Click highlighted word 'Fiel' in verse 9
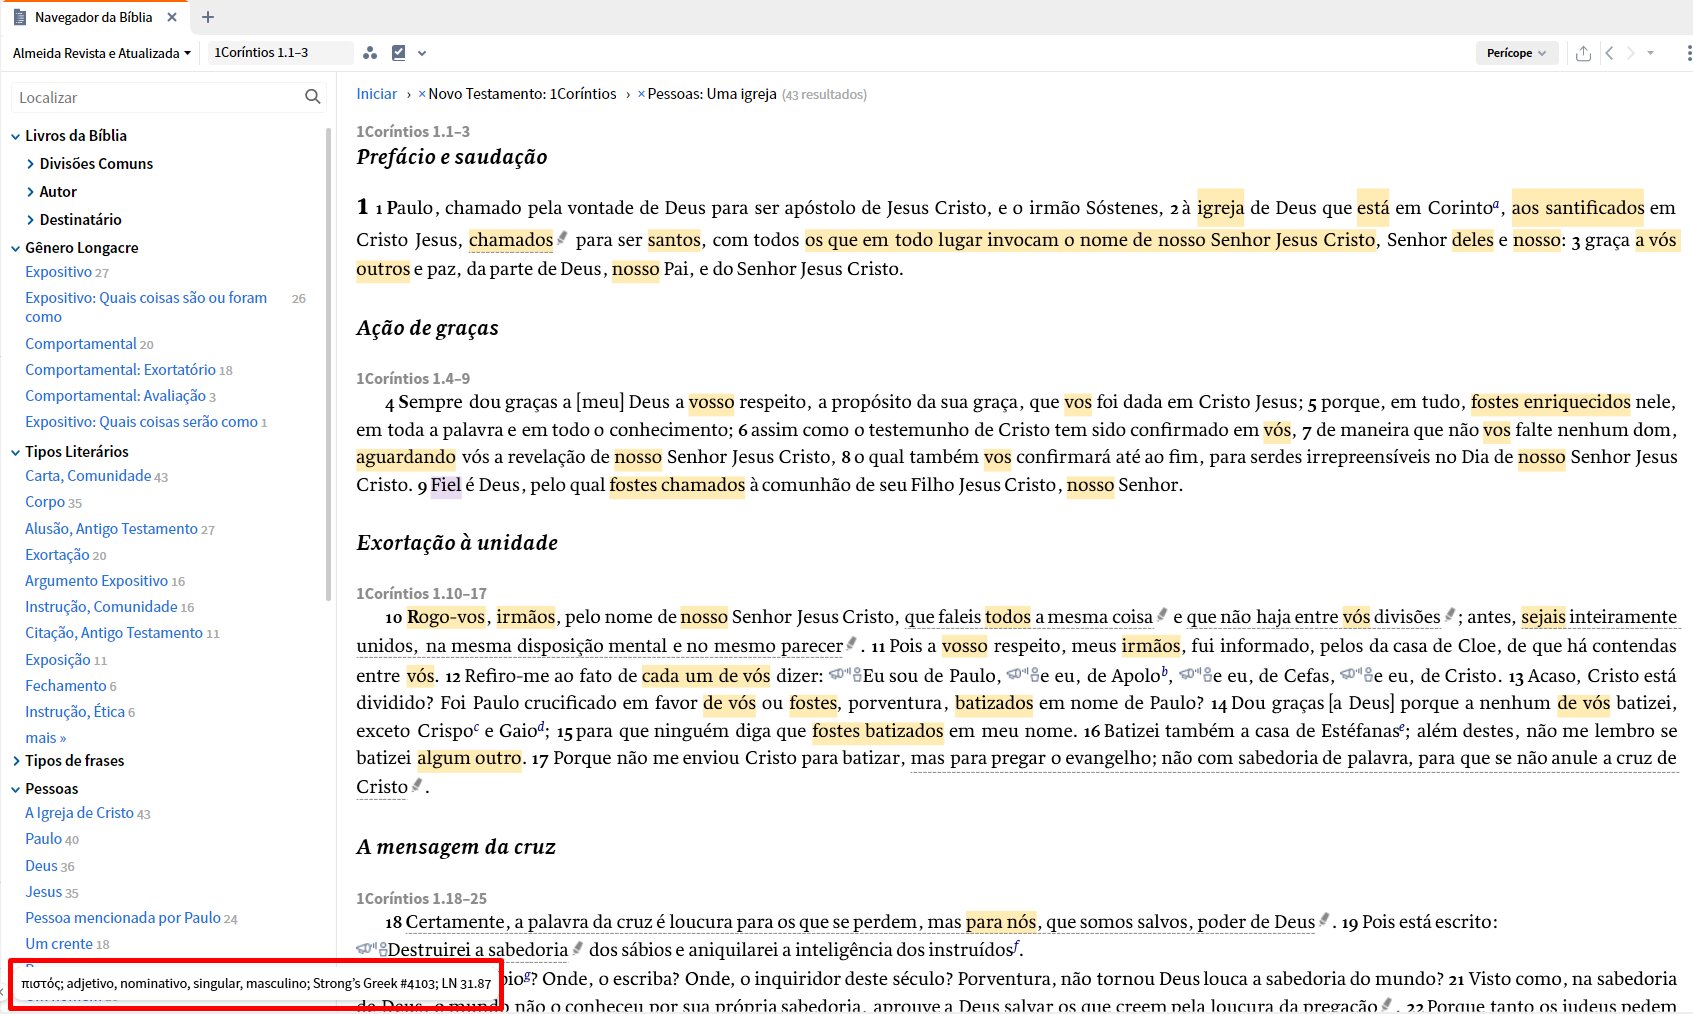1693x1014 pixels. coord(446,485)
